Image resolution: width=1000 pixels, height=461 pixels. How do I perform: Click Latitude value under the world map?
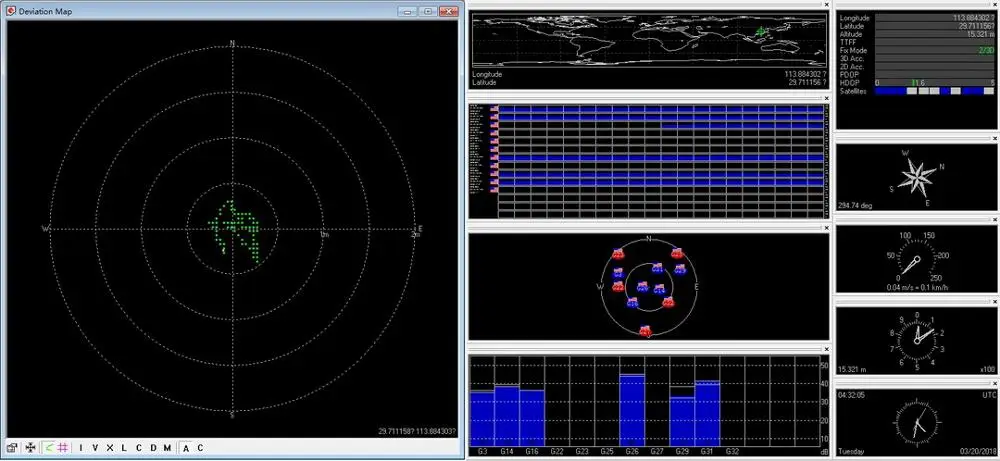807,82
